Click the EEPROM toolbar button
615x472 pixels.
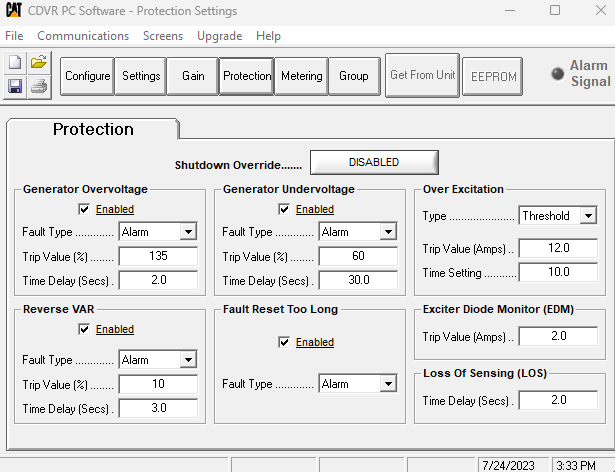tap(492, 76)
